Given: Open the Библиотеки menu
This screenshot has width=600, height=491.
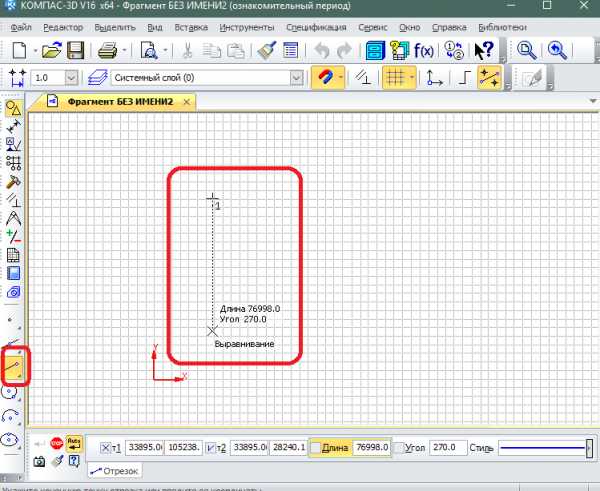Looking at the screenshot, I should (503, 28).
